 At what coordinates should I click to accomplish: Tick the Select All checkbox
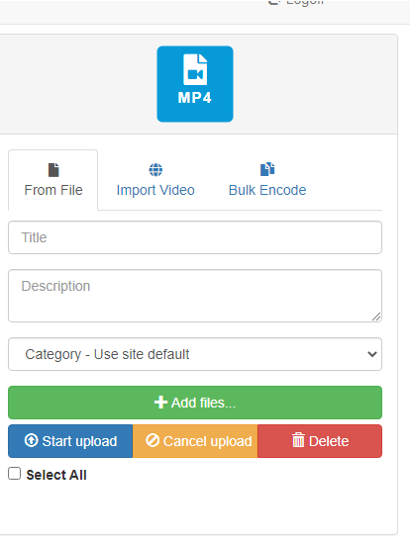click(14, 474)
